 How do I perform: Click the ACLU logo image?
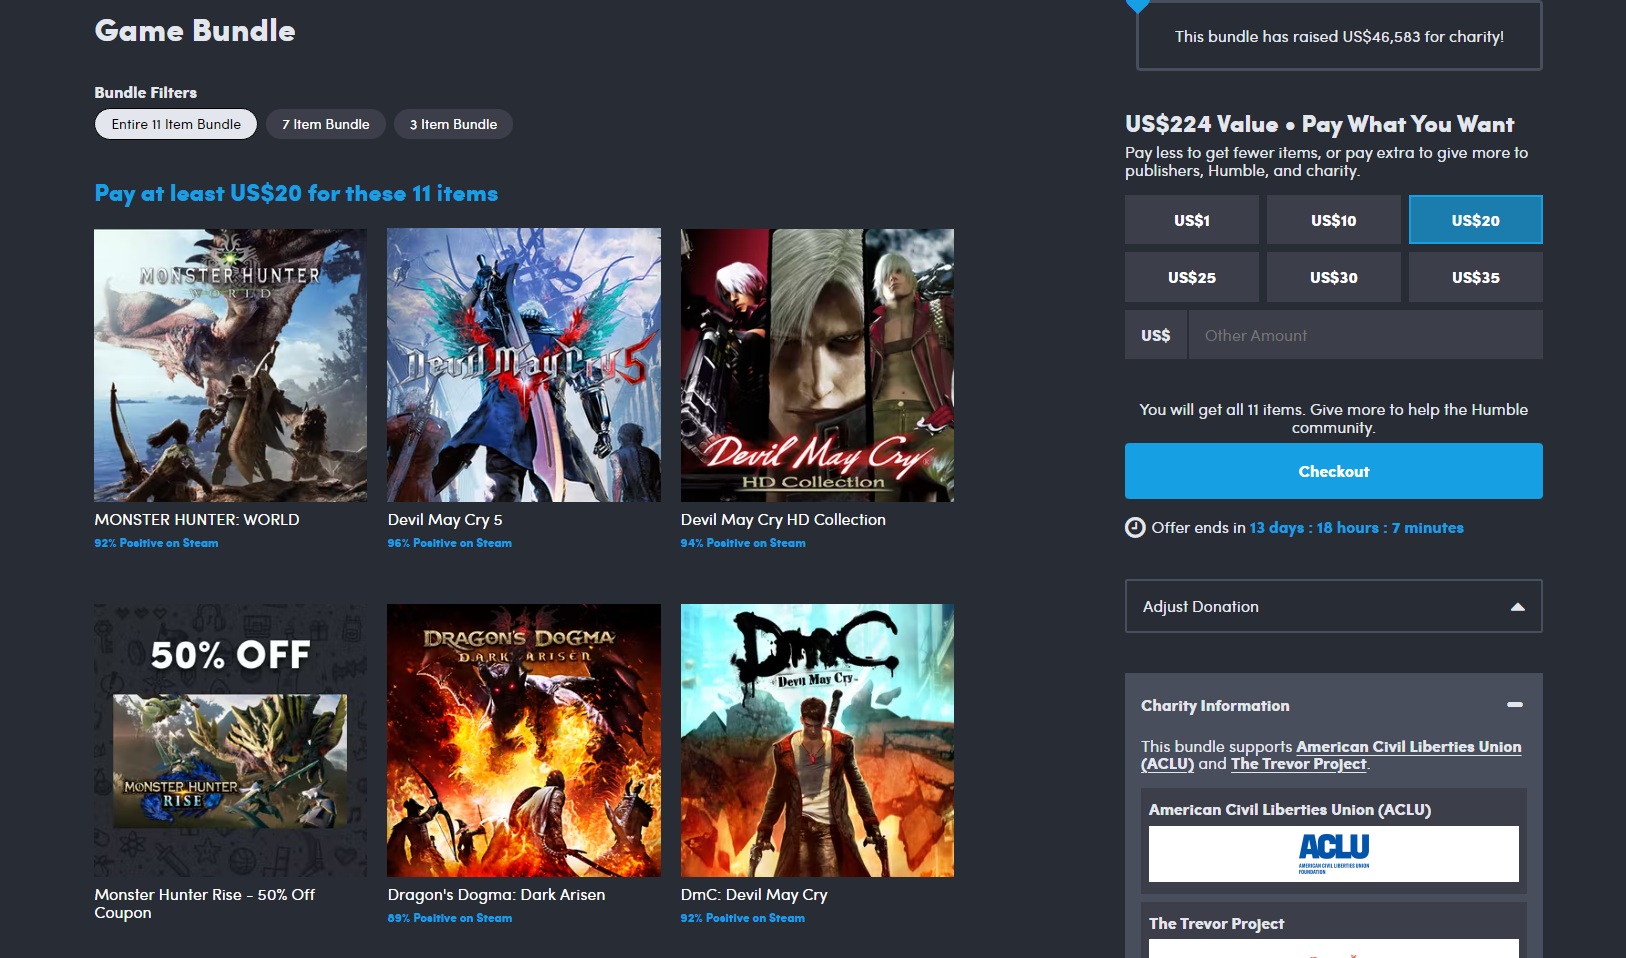[1334, 854]
